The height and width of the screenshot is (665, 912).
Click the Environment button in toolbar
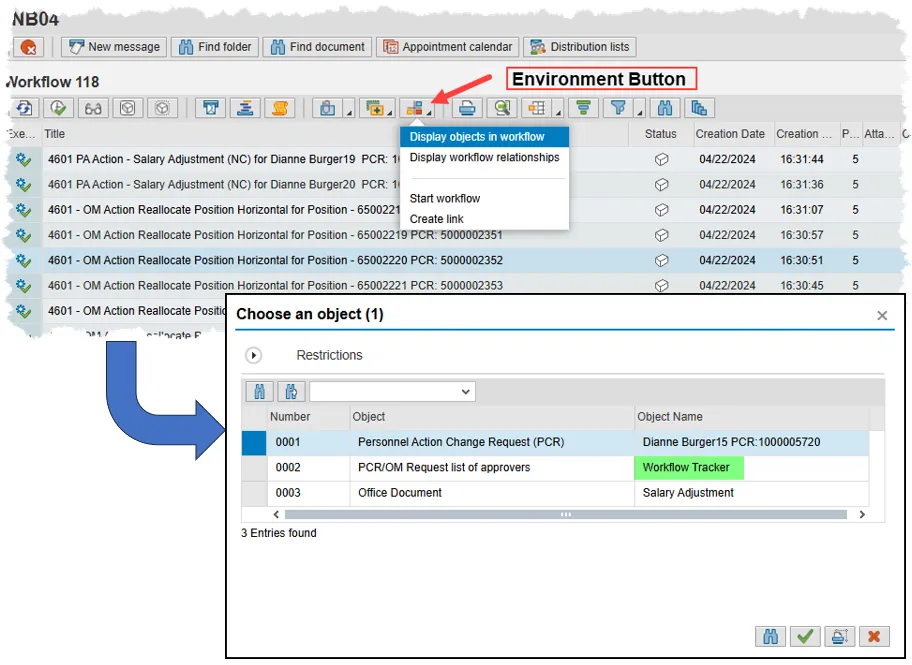click(x=415, y=108)
